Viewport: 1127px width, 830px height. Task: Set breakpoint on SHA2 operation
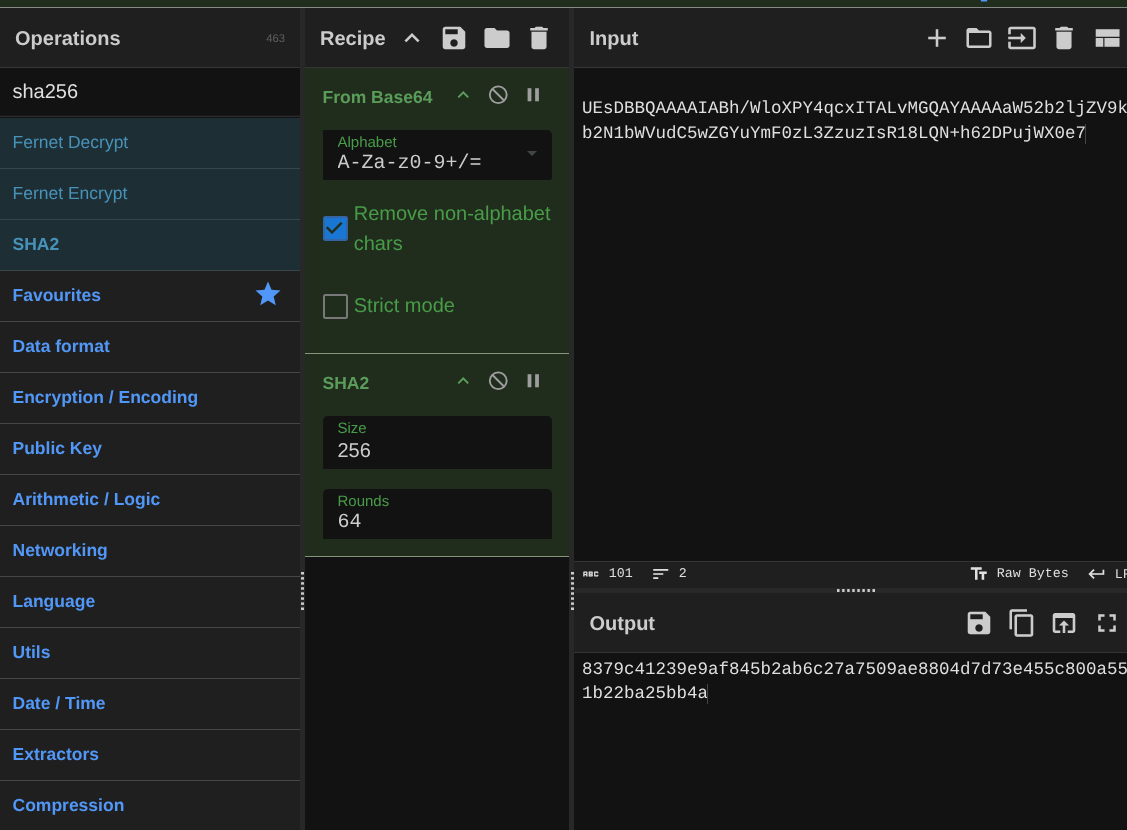point(533,381)
